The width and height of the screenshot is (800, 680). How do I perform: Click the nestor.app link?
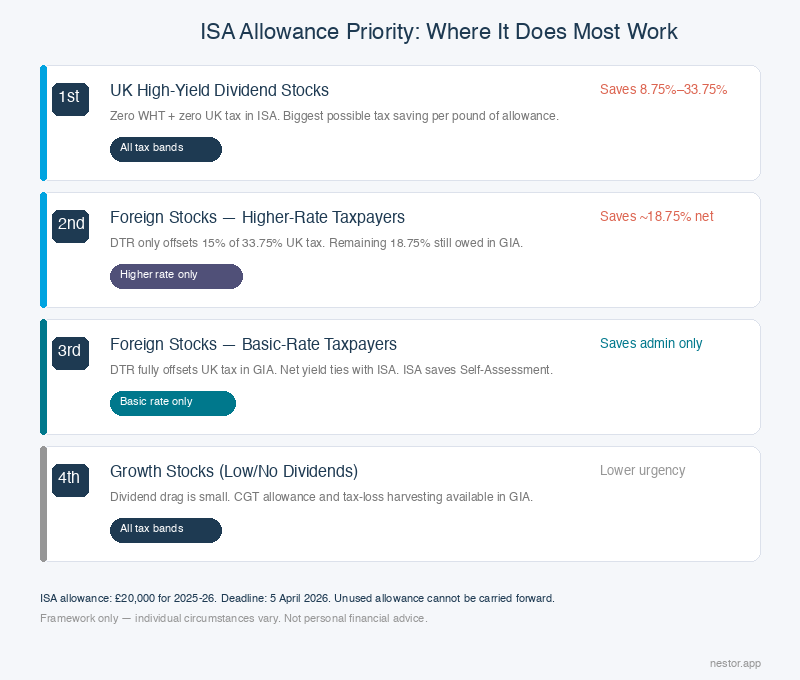pos(734,663)
